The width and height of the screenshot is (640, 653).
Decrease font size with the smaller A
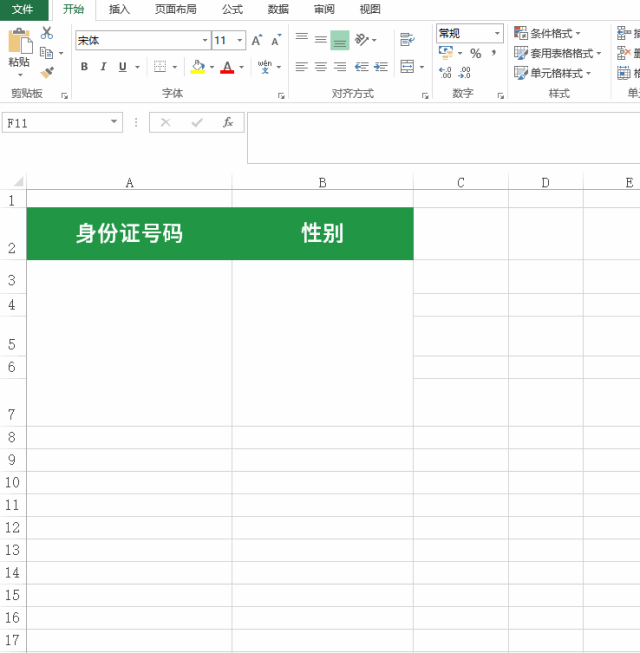click(276, 40)
